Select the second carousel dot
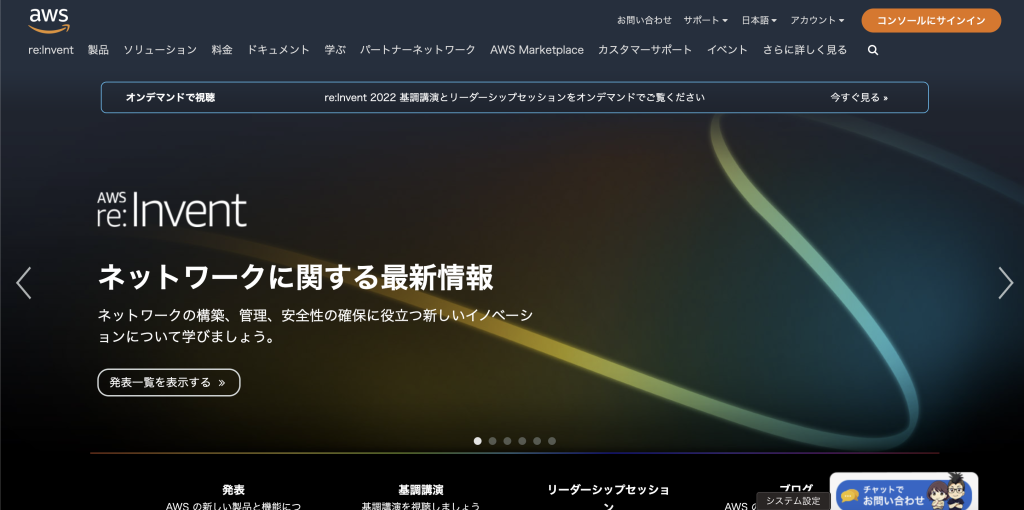1024x510 pixels. [492, 441]
